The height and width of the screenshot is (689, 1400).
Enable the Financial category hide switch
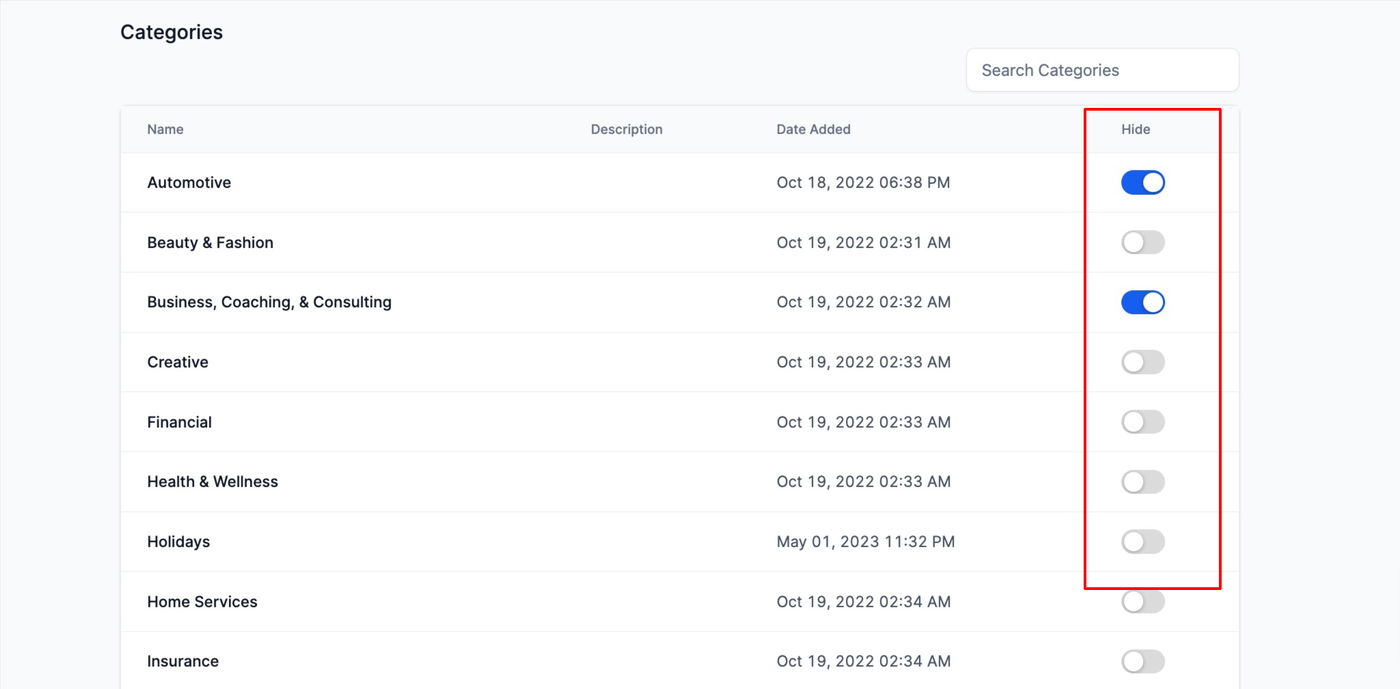pyautogui.click(x=1142, y=422)
